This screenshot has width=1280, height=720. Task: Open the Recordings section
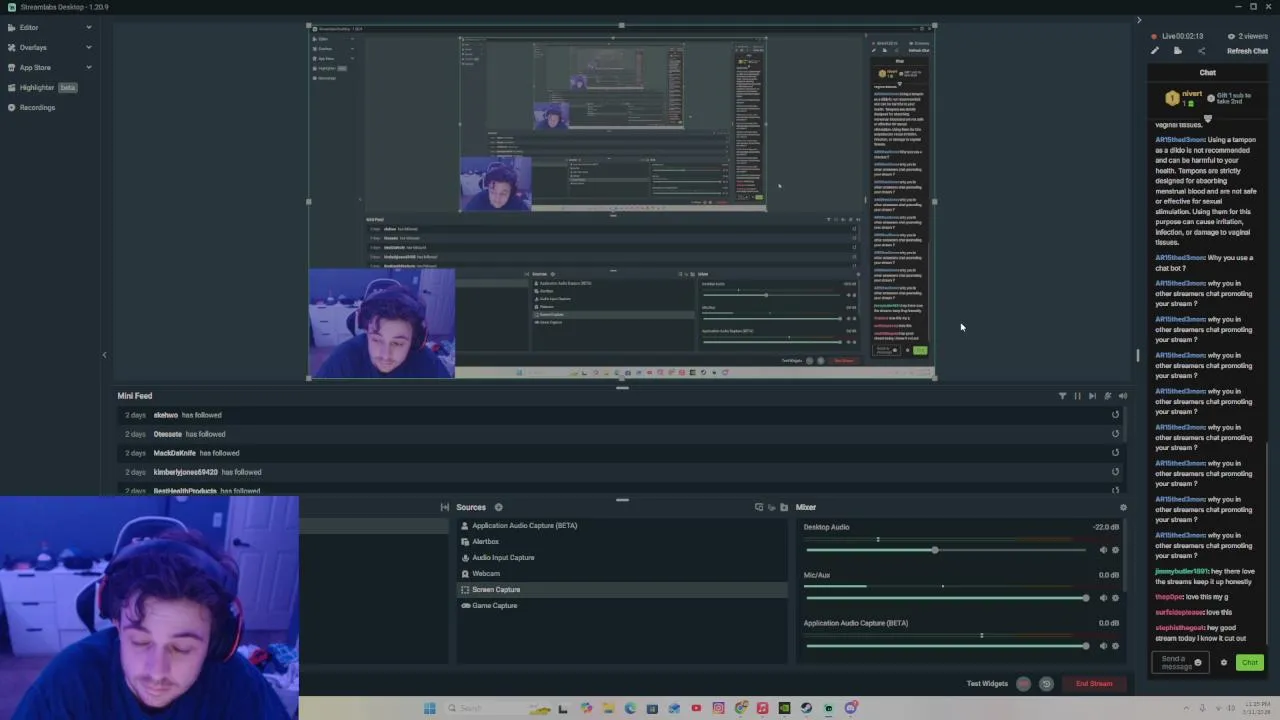[37, 108]
